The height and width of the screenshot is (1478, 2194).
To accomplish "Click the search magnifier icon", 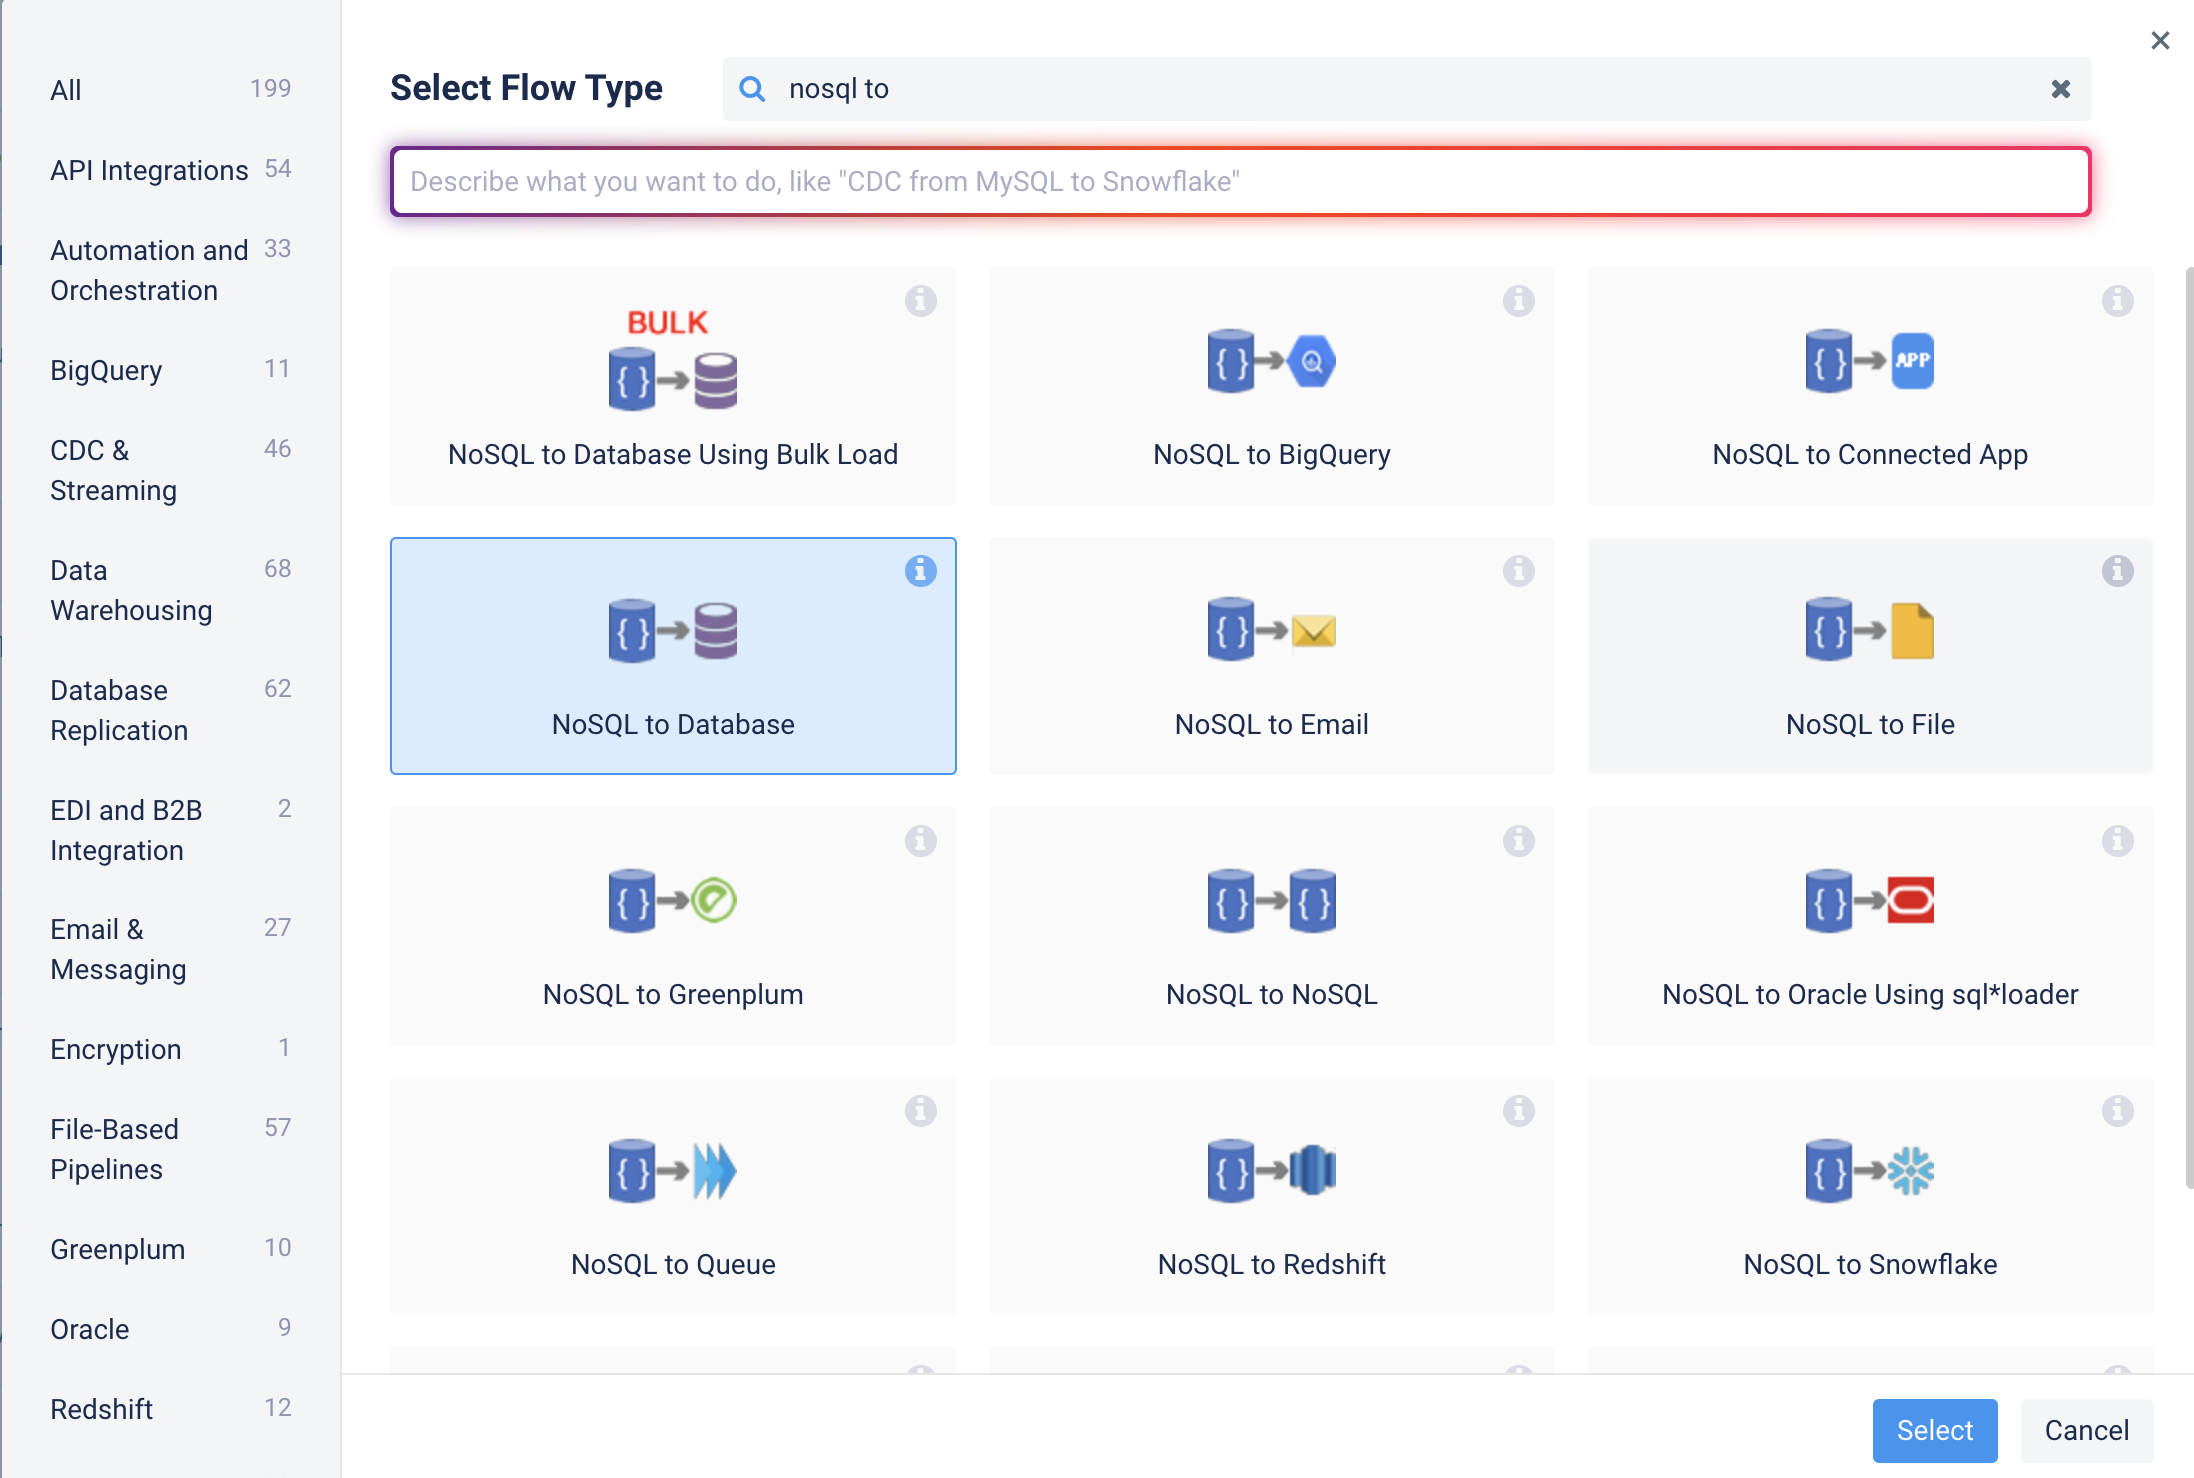I will coord(752,89).
